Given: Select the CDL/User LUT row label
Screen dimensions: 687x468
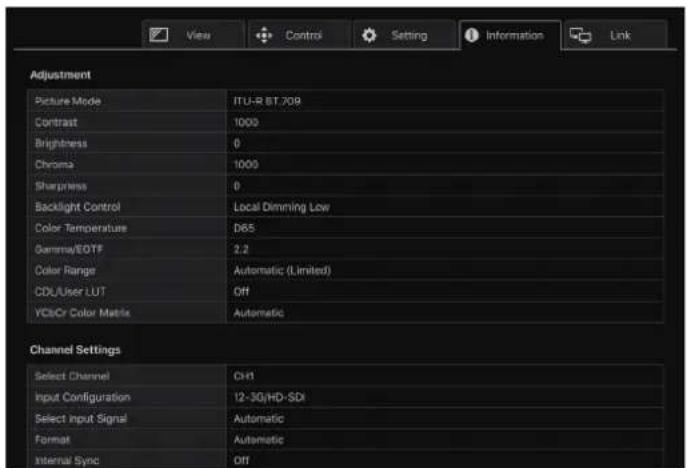Looking at the screenshot, I should (x=70, y=291).
